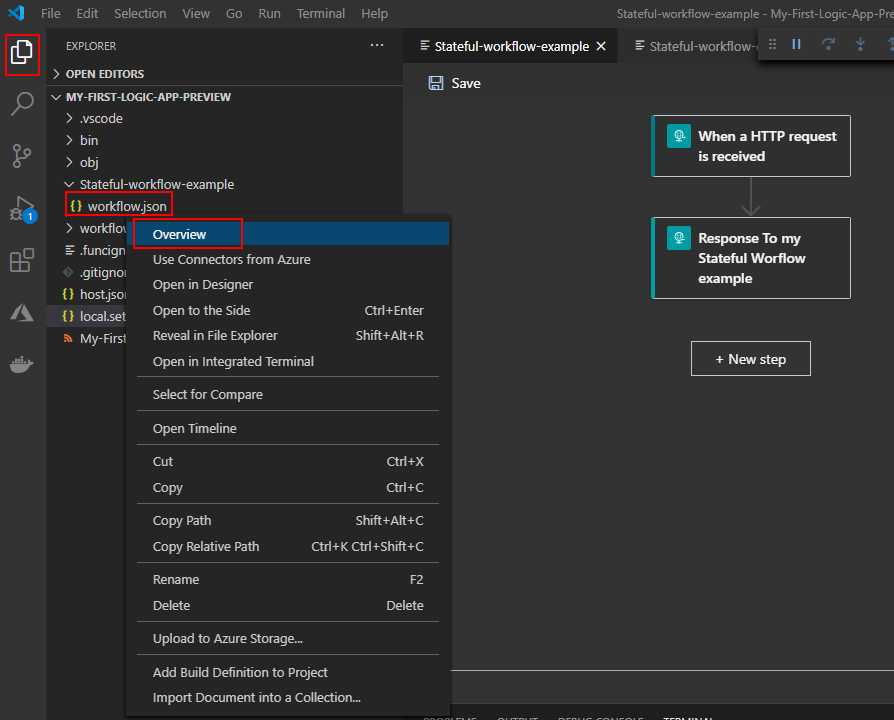Open Explorer's more actions ellipsis
This screenshot has width=894, height=720.
coord(377,46)
